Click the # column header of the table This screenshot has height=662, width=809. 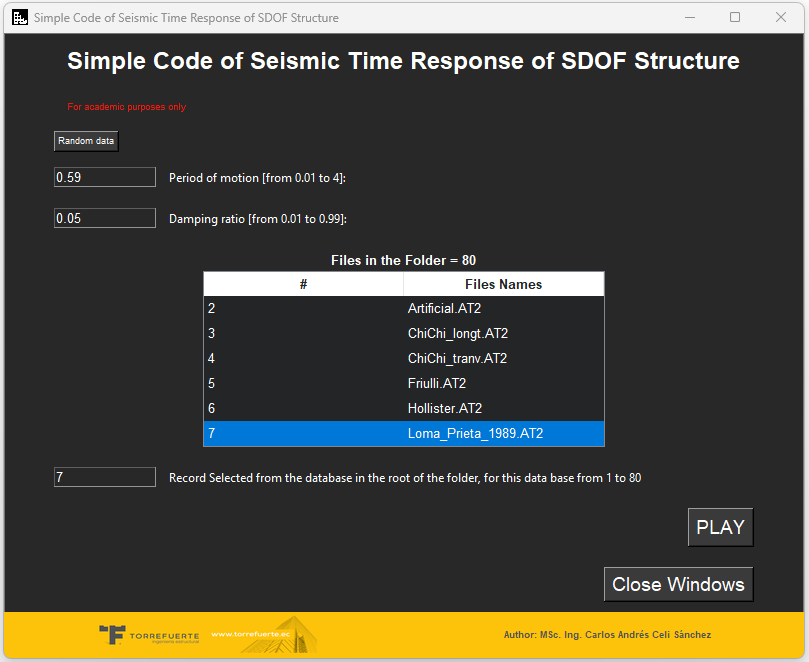coord(302,283)
